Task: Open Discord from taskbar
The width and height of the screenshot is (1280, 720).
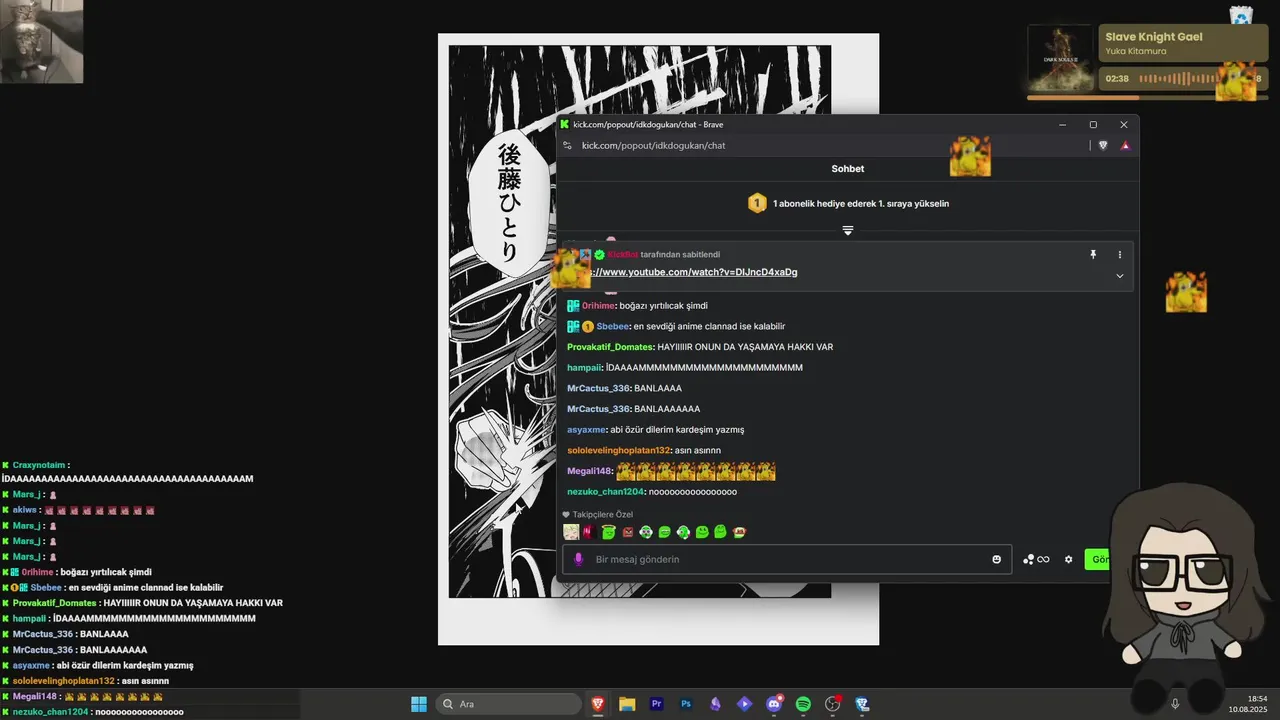Action: 774,704
